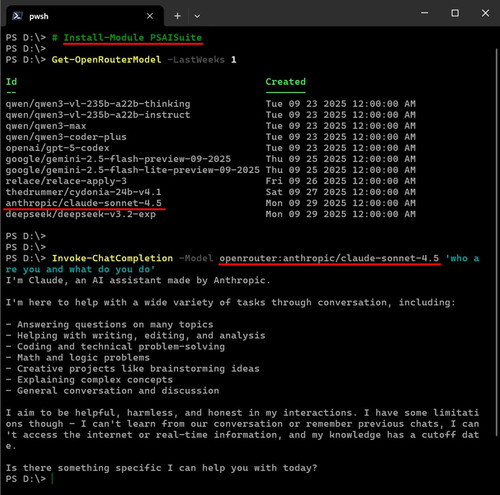Screen dimensions: 500x495
Task: Click the Sat 09 27 2025 created date
Action: point(340,192)
